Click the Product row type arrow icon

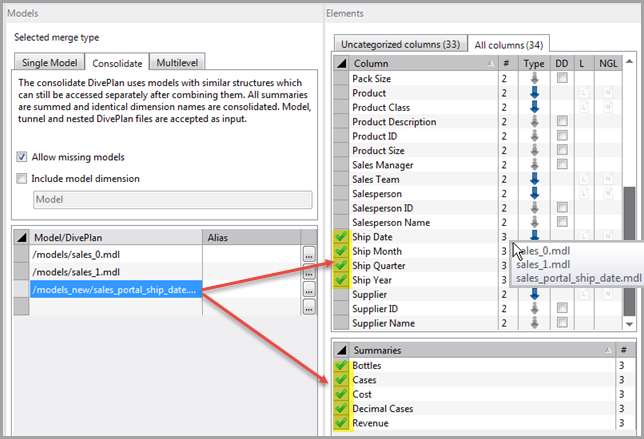click(x=533, y=92)
